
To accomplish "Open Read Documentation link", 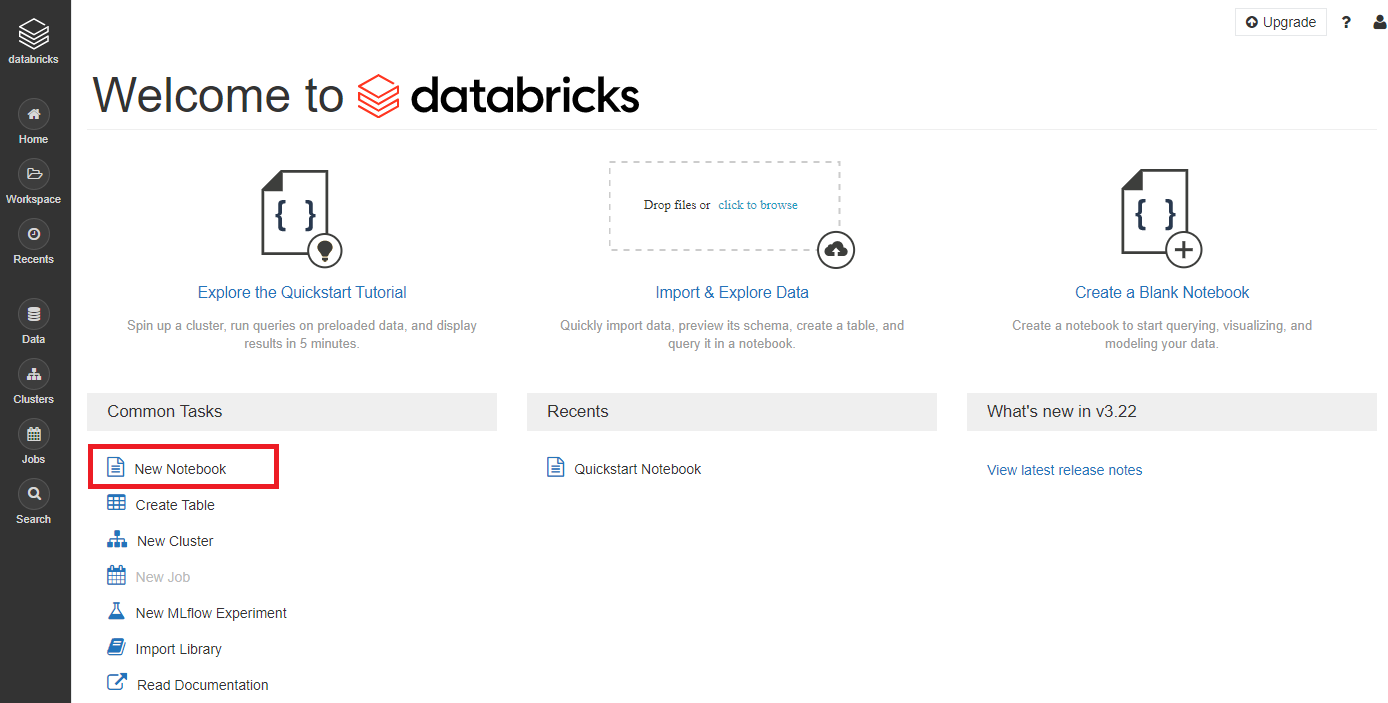I will 203,685.
